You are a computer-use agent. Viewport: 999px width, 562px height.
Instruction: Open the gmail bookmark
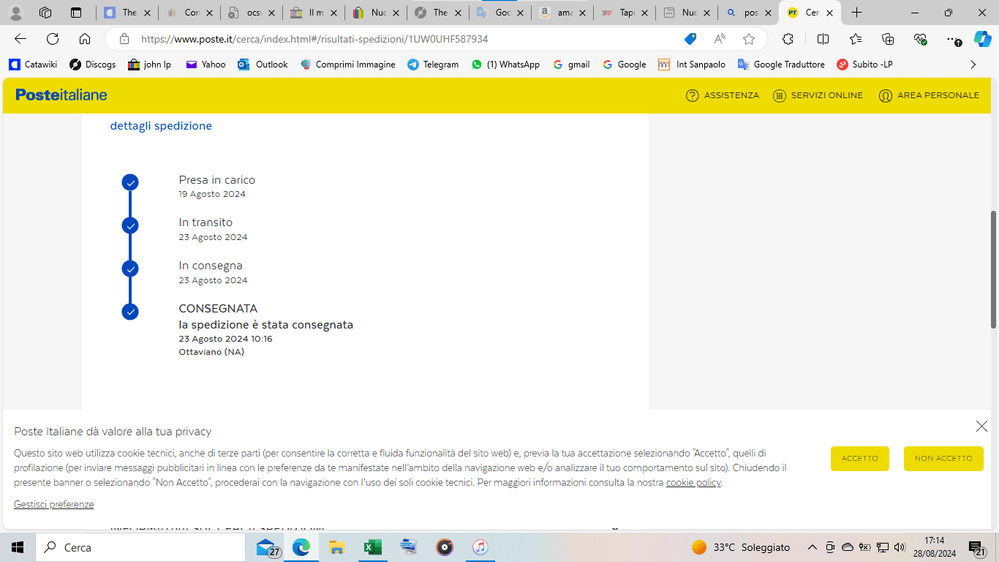point(571,64)
